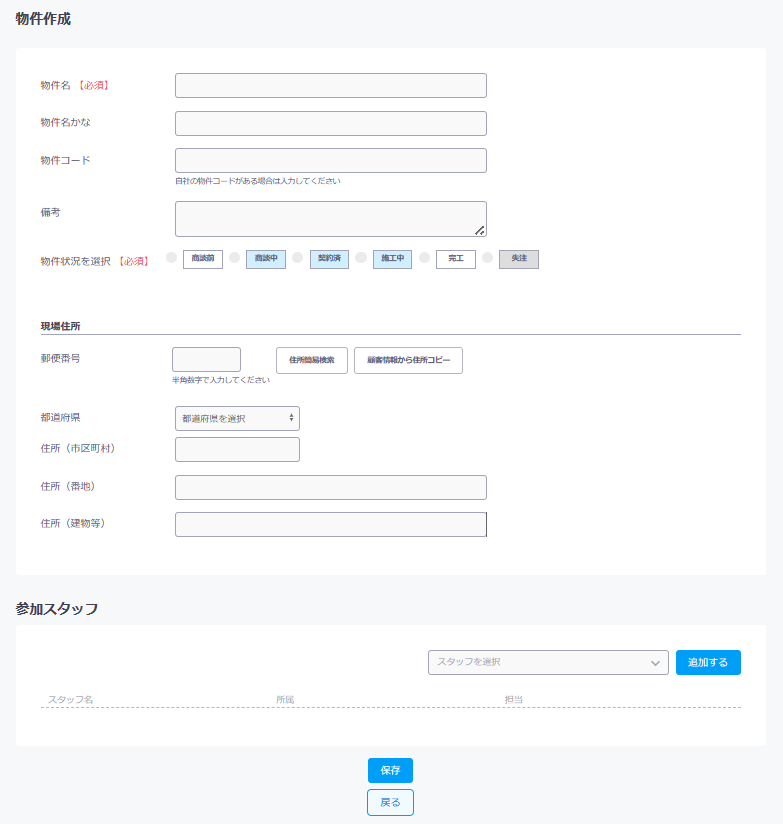Viewport: 783px width, 824px height.
Task: Select the 施工中 radio button
Action: (361, 258)
